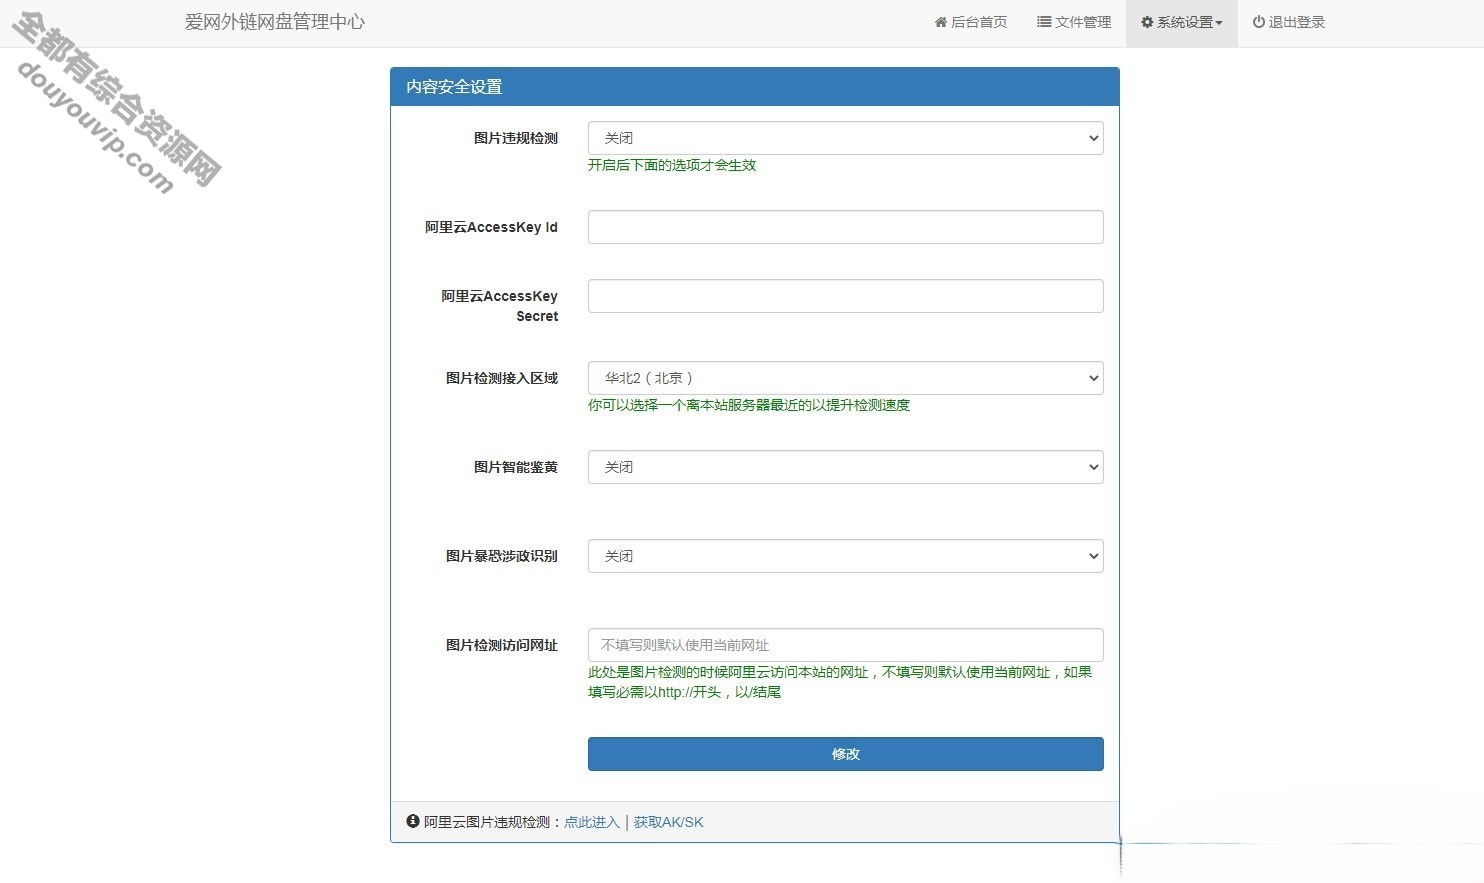The image size is (1484, 883).
Task: Click the 图片智能鉴黄 field label
Action: pyautogui.click(x=516, y=467)
